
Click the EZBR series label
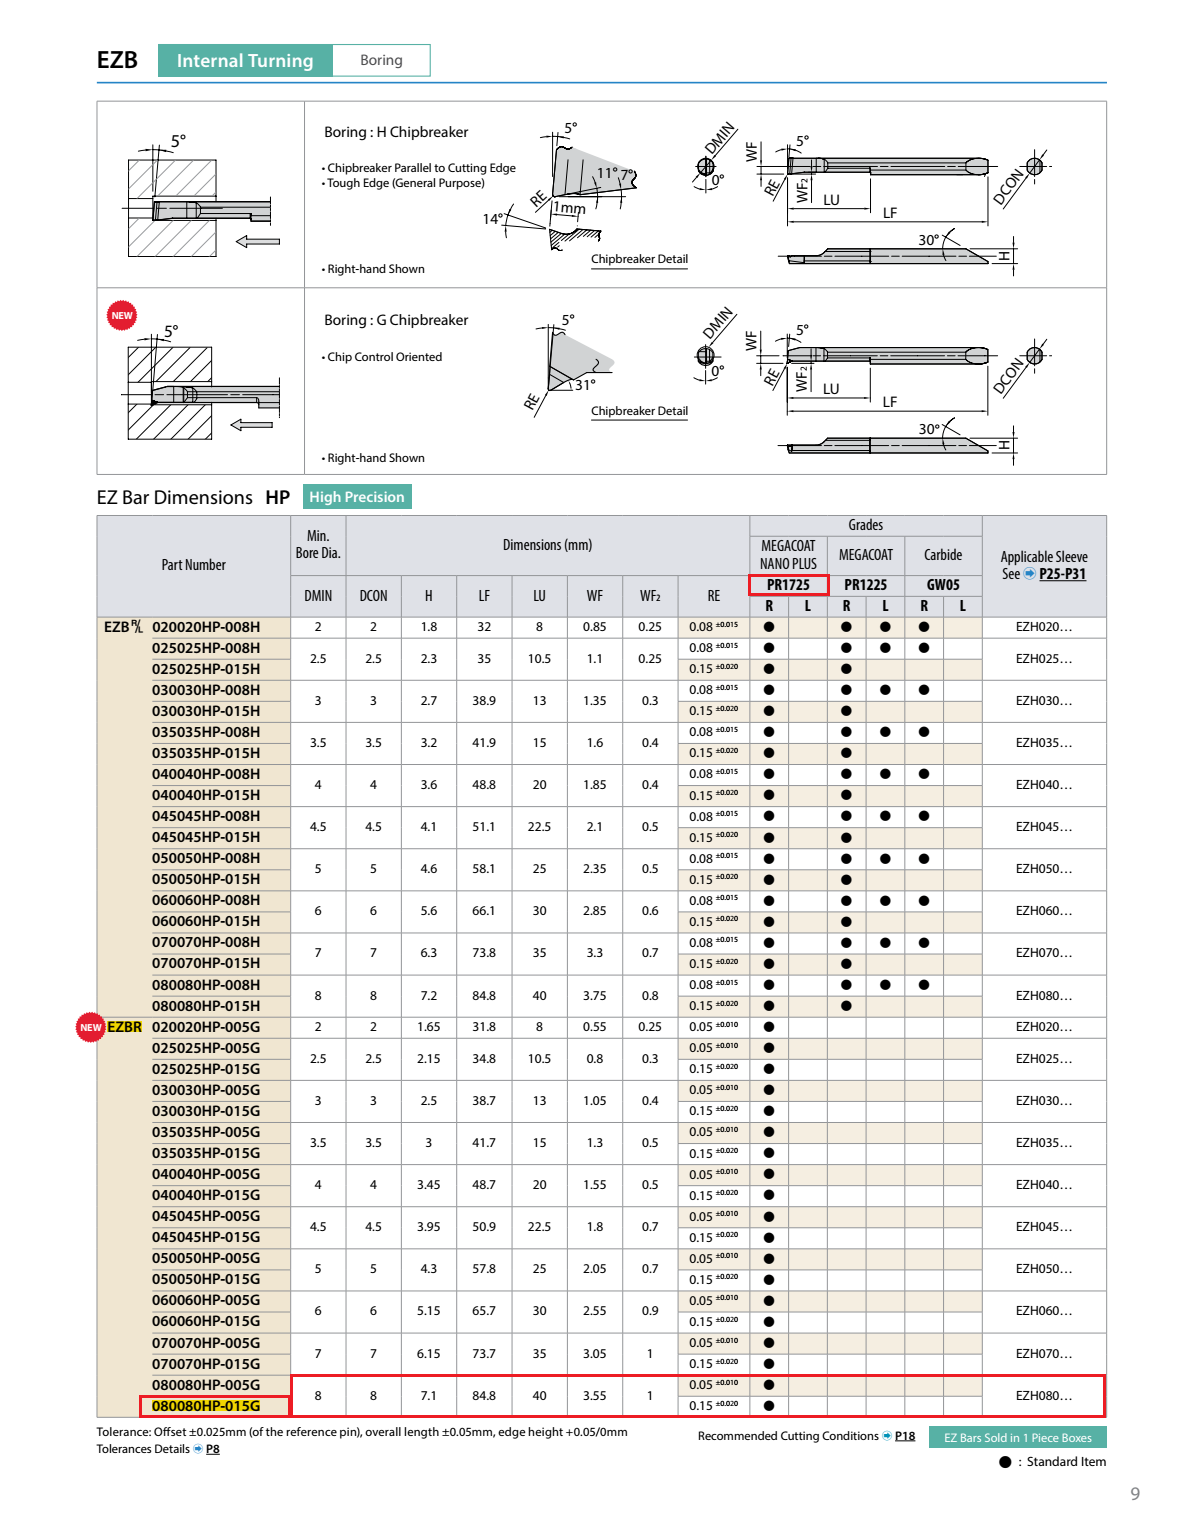coord(125,1027)
